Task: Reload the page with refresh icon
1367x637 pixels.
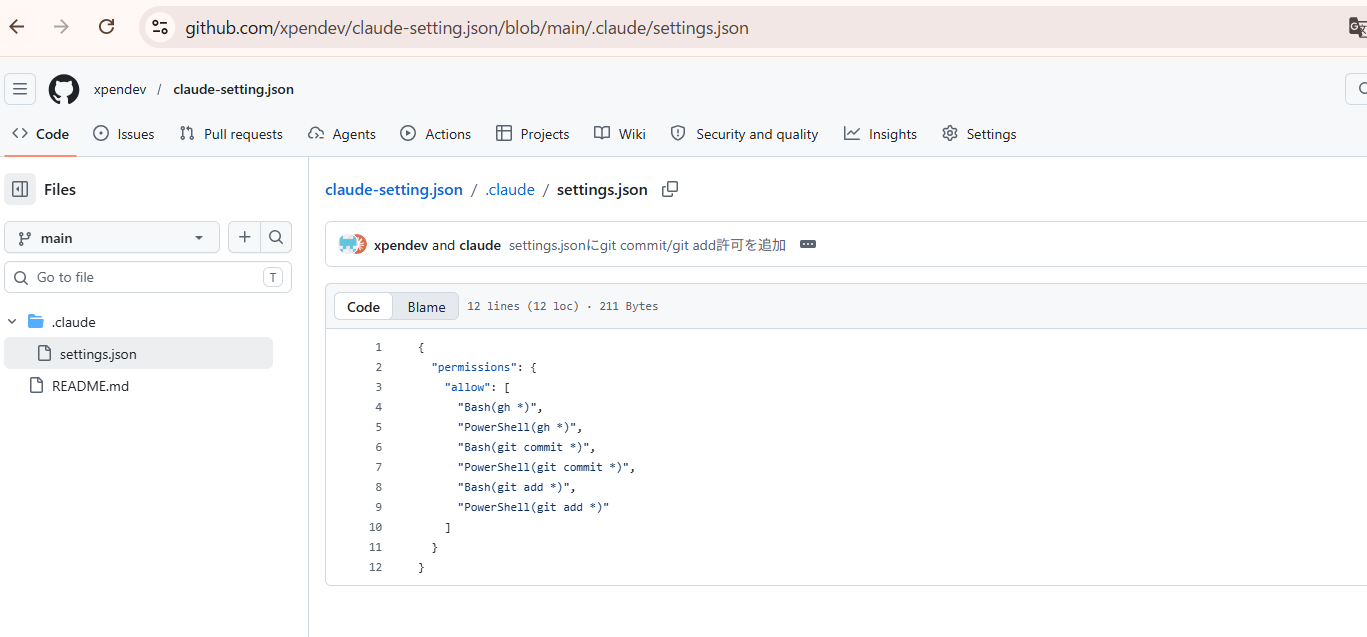Action: pos(106,27)
